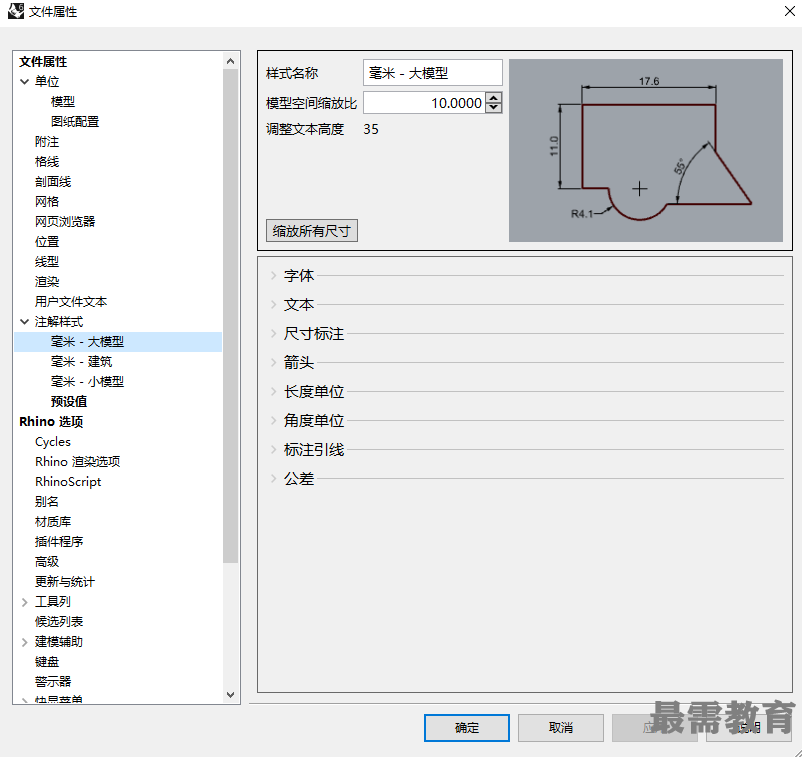802x757 pixels.
Task: Open the 键盘 options page
Action: pyautogui.click(x=47, y=662)
